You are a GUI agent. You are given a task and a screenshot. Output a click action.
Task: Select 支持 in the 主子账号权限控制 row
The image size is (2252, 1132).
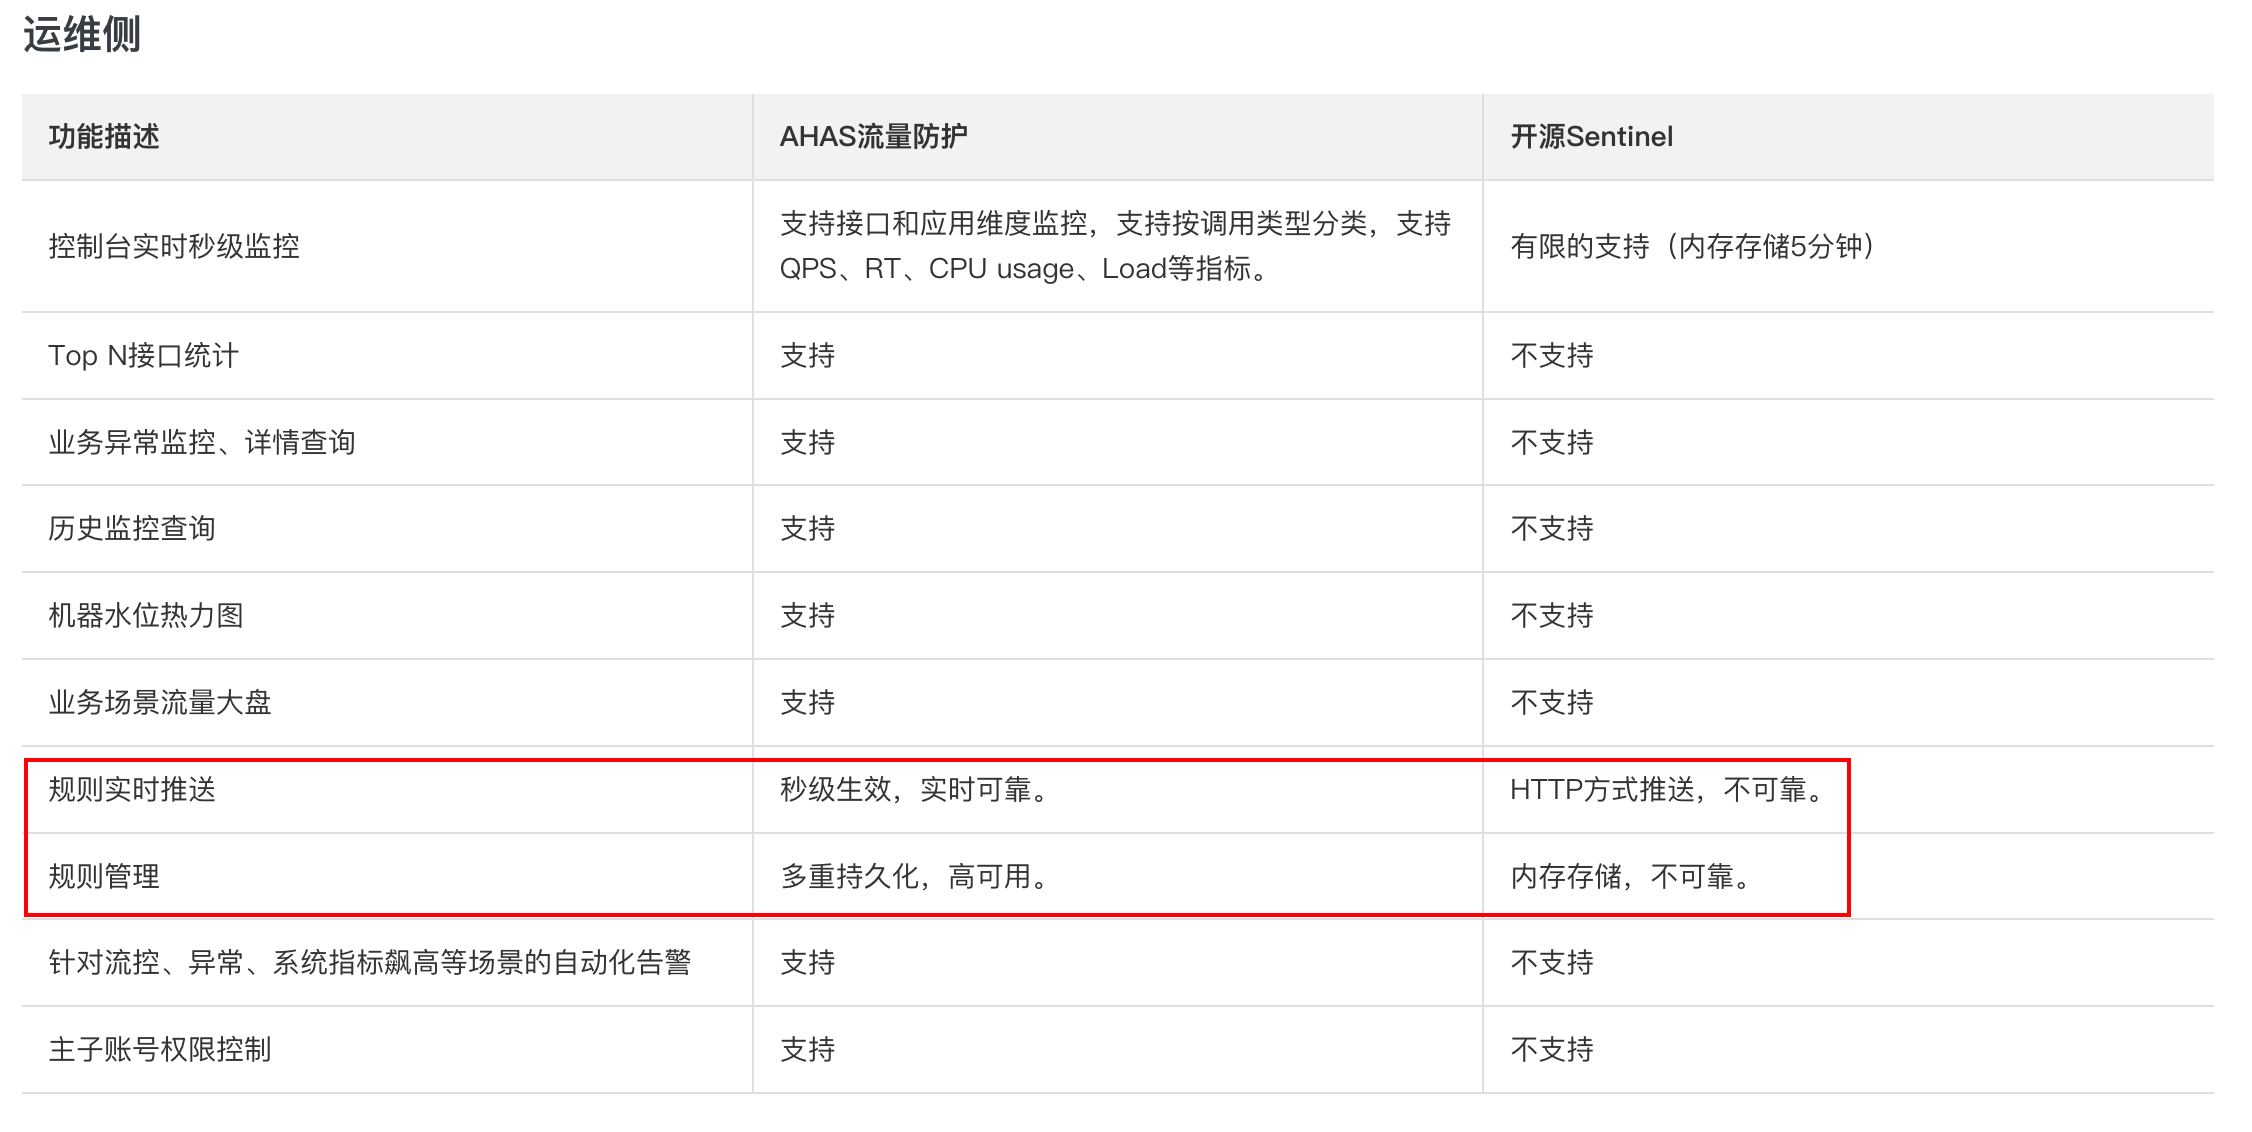(807, 1049)
